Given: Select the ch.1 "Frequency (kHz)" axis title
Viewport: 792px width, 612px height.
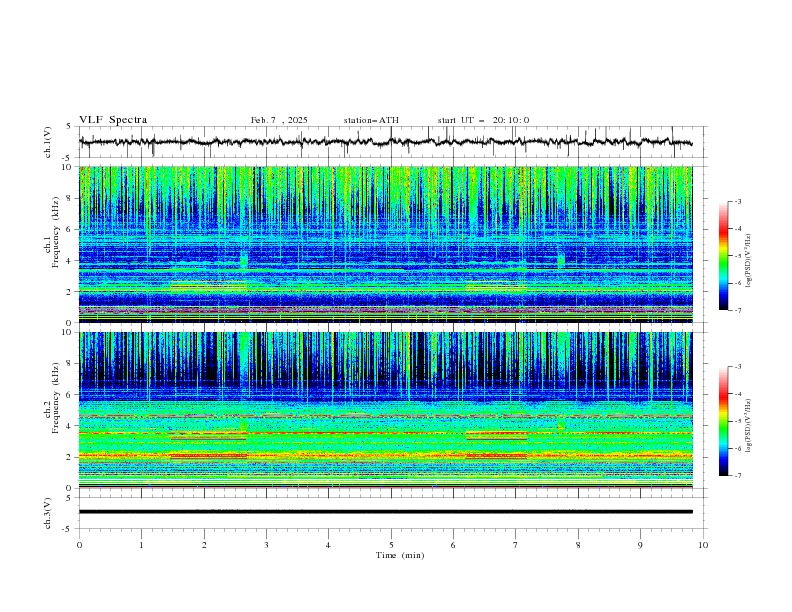Looking at the screenshot, I should coord(55,230).
